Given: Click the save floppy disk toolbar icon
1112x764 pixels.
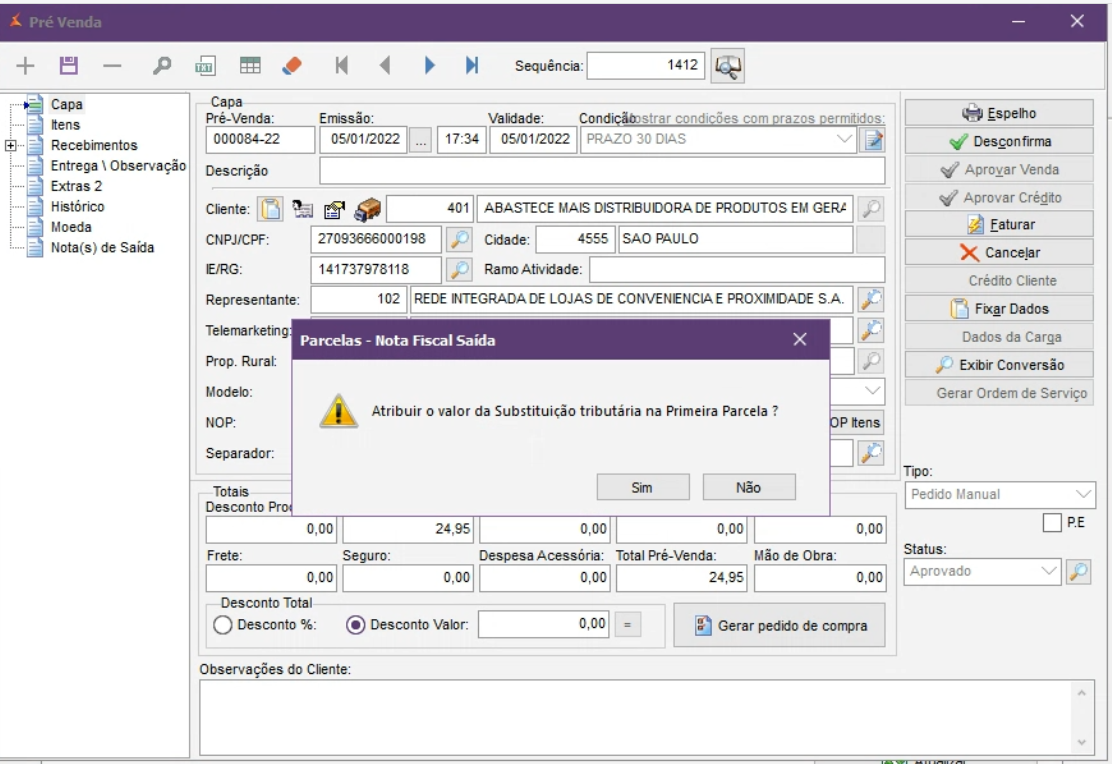Looking at the screenshot, I should point(70,65).
